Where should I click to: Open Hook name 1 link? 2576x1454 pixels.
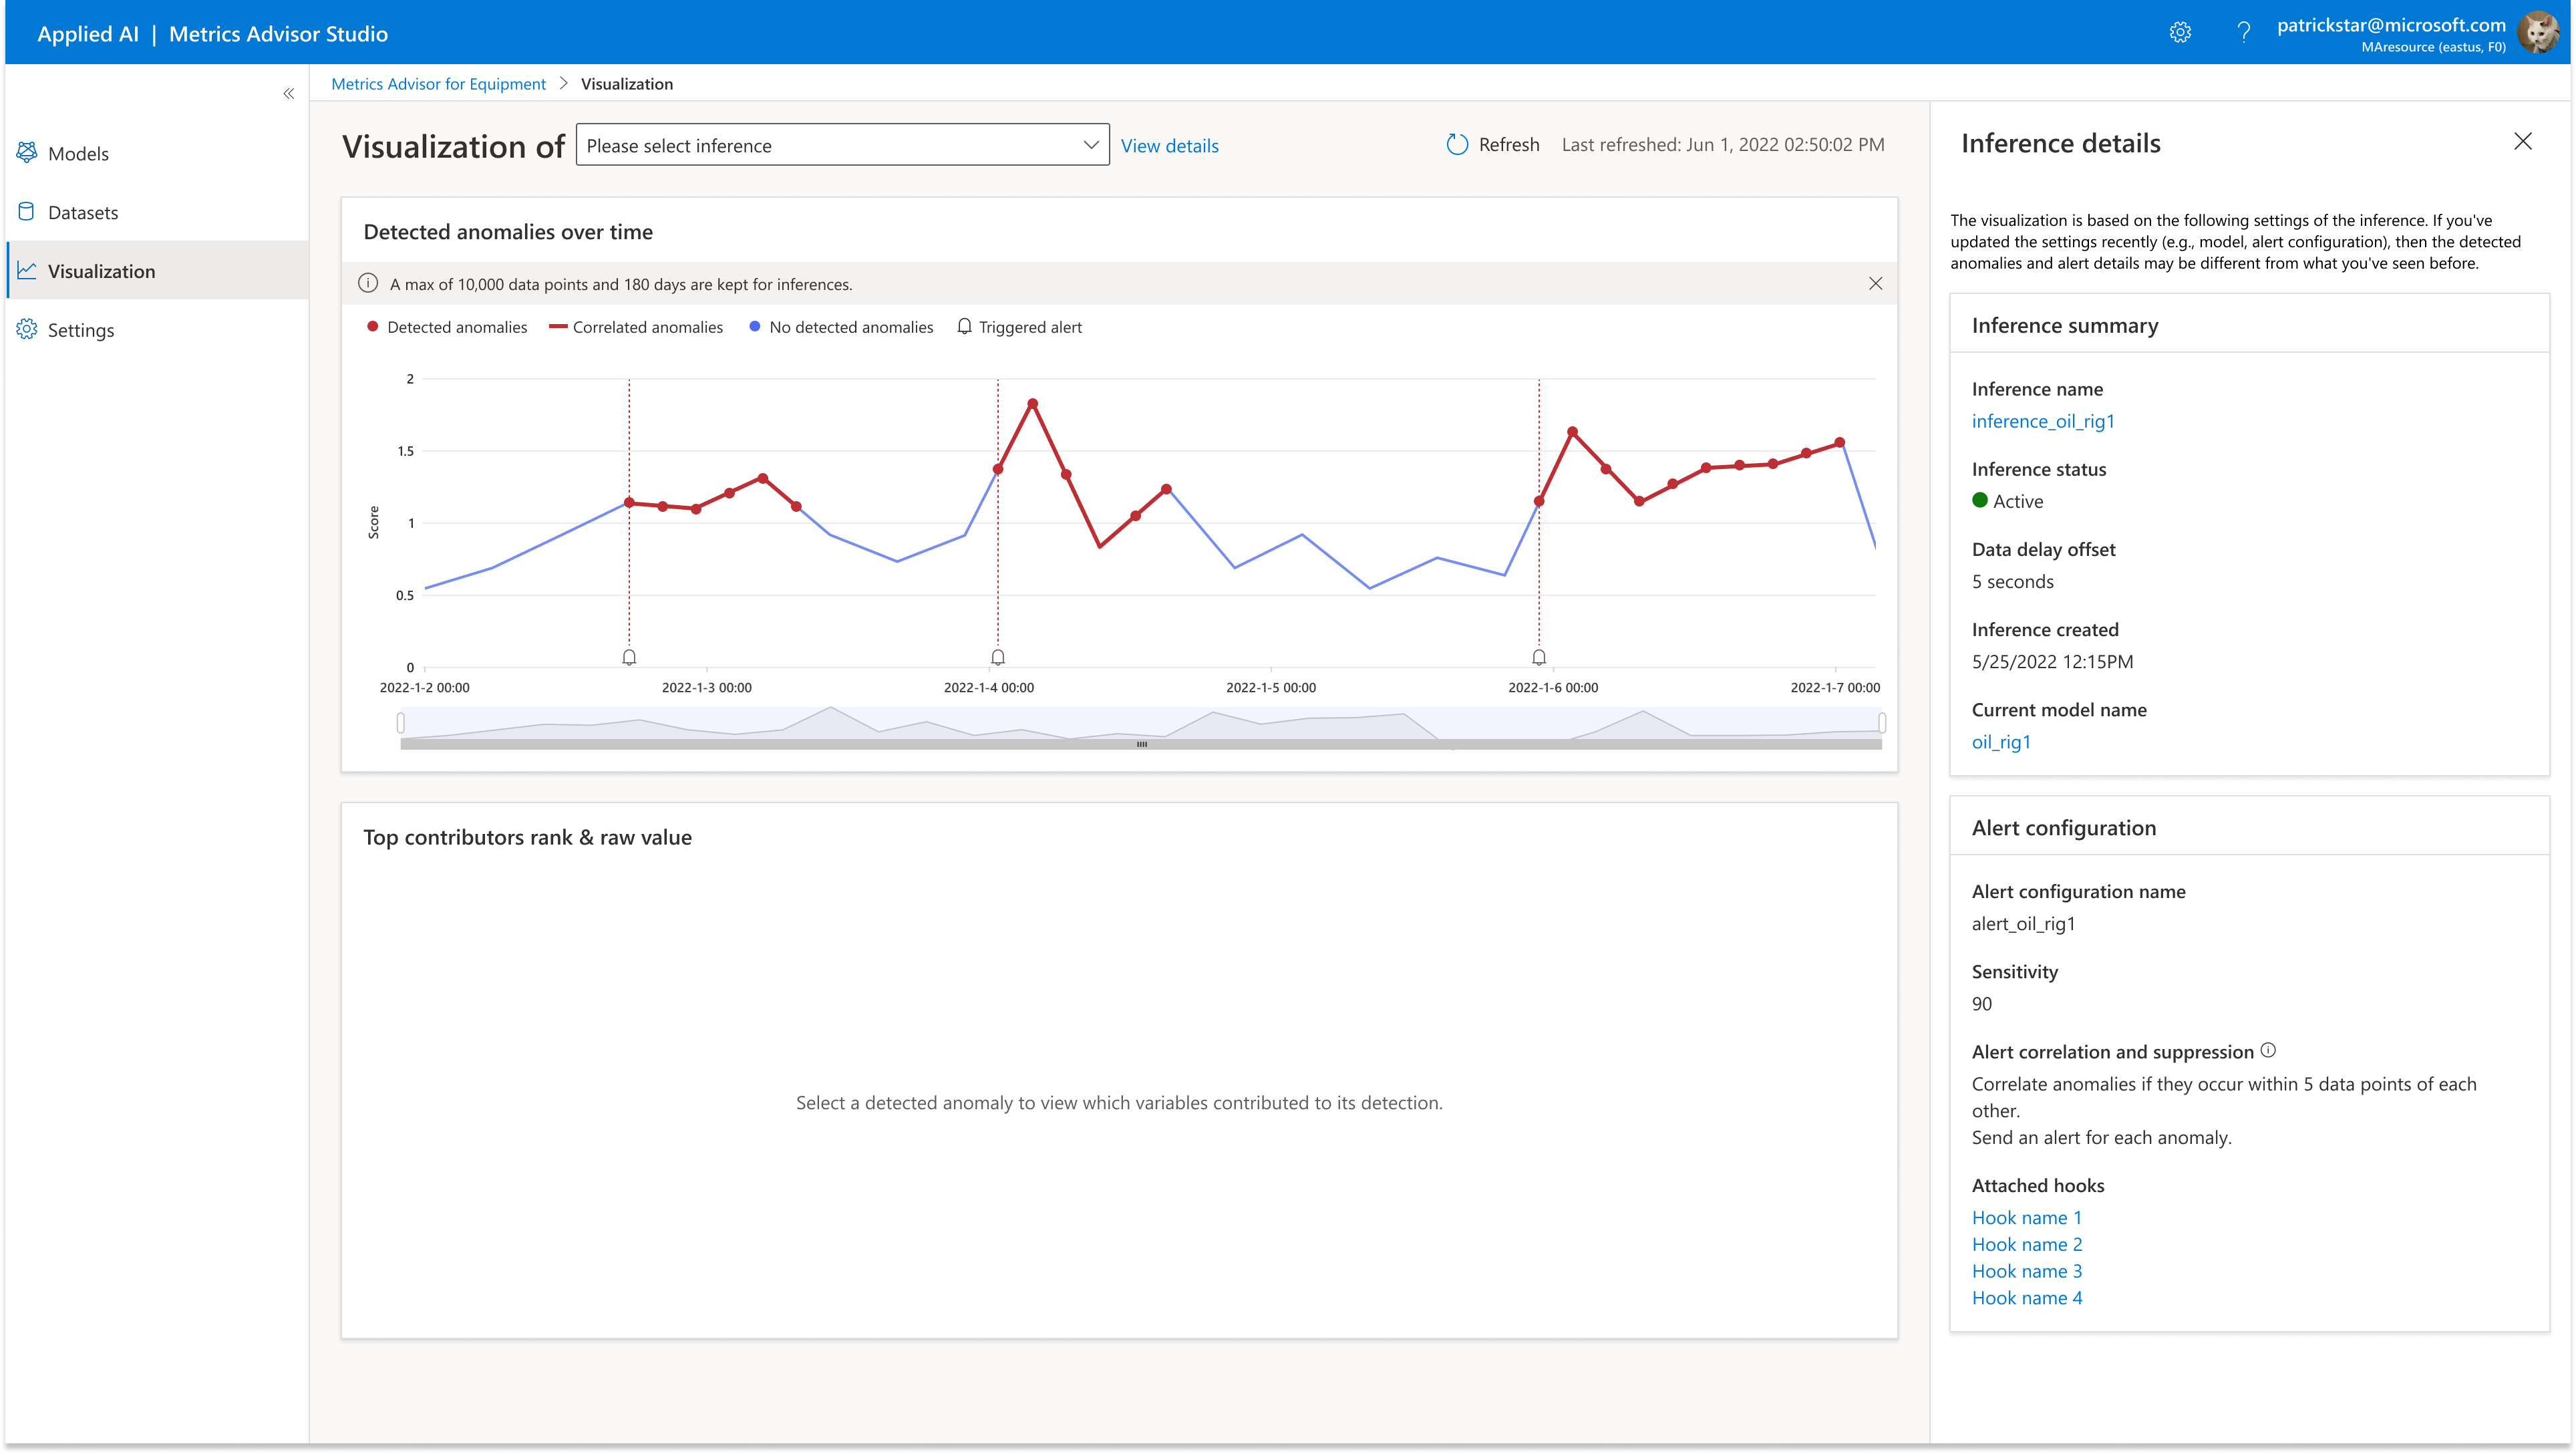tap(2026, 1217)
